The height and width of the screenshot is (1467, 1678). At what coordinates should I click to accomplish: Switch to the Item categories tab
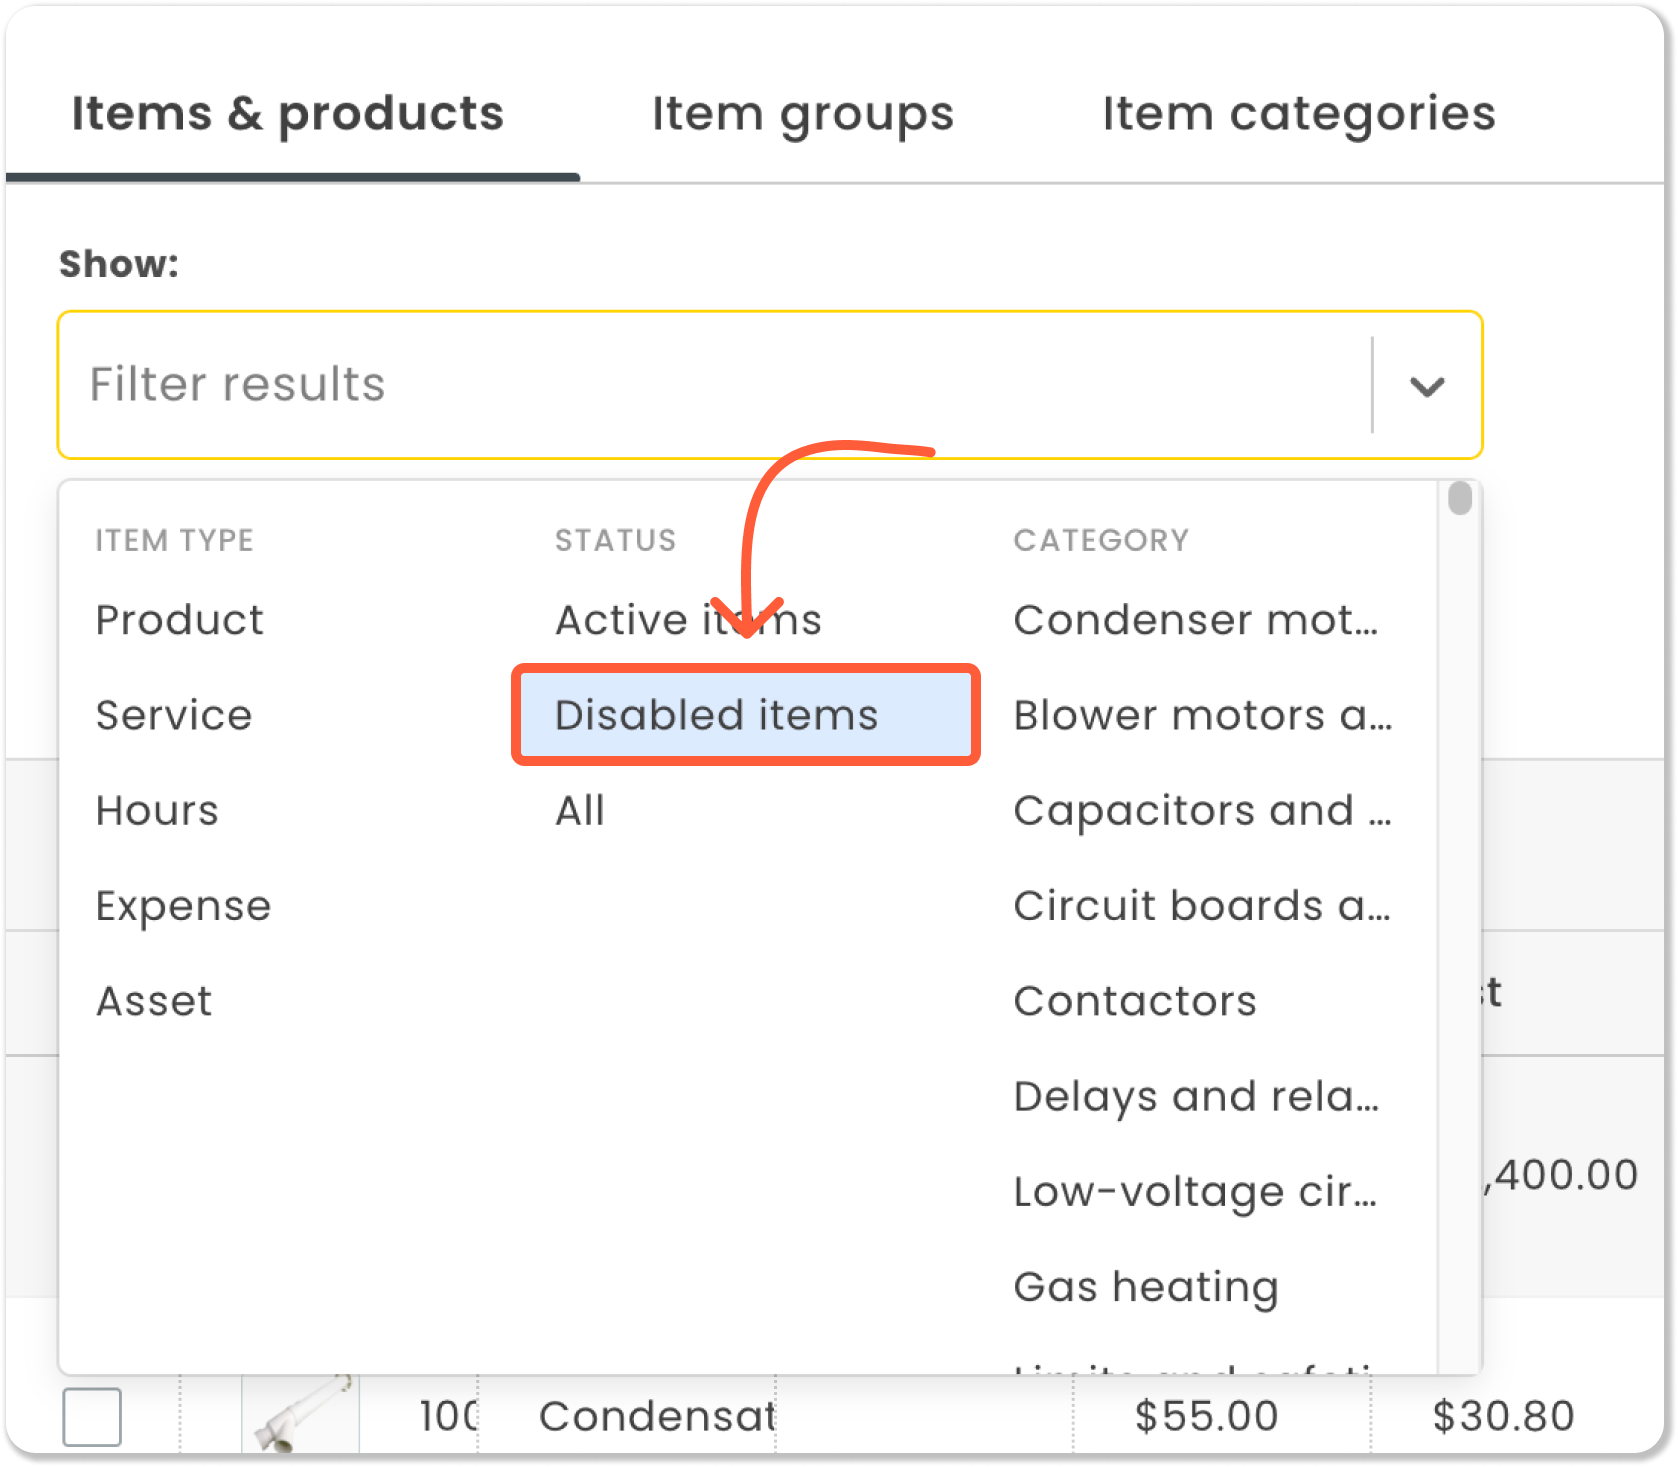tap(1298, 114)
